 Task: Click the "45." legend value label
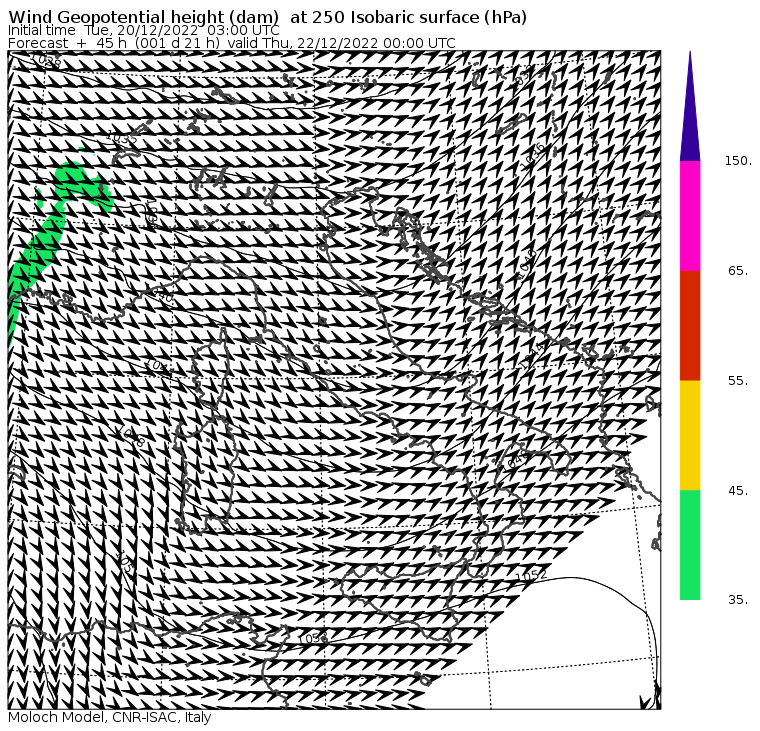[x=738, y=490]
